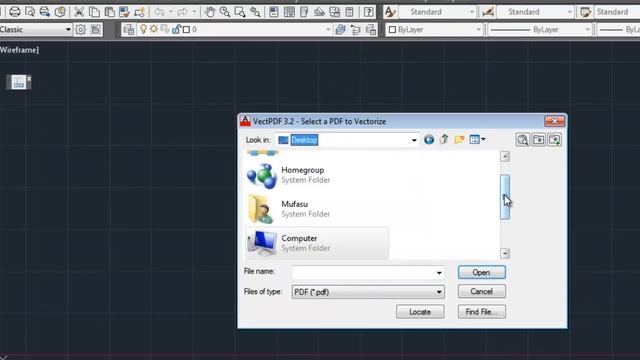Click the Find File... button
640x360 pixels.
(482, 312)
